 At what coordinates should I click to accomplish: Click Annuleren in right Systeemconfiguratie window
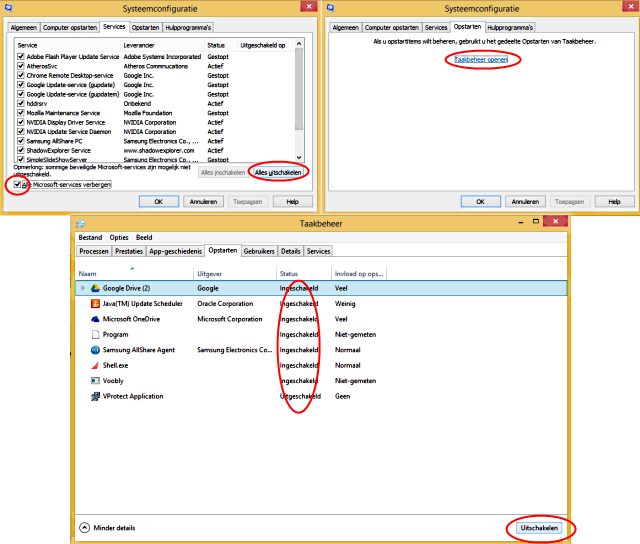(525, 202)
